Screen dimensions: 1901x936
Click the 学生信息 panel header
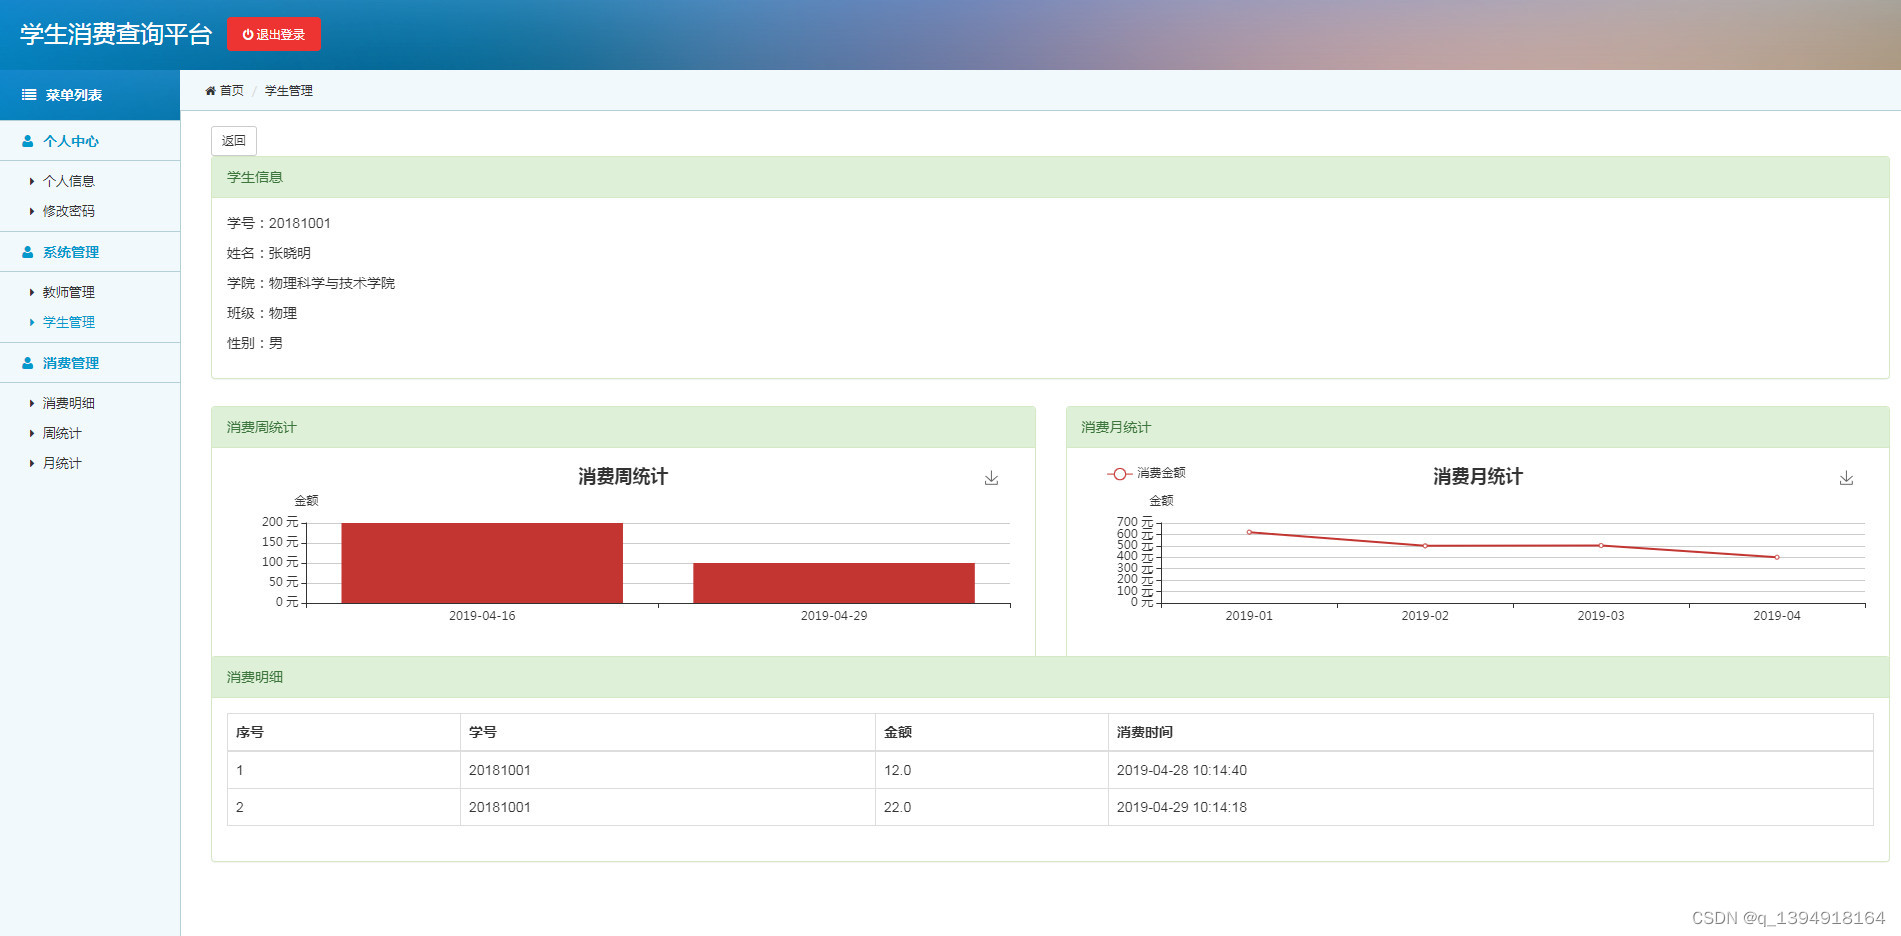point(1050,177)
